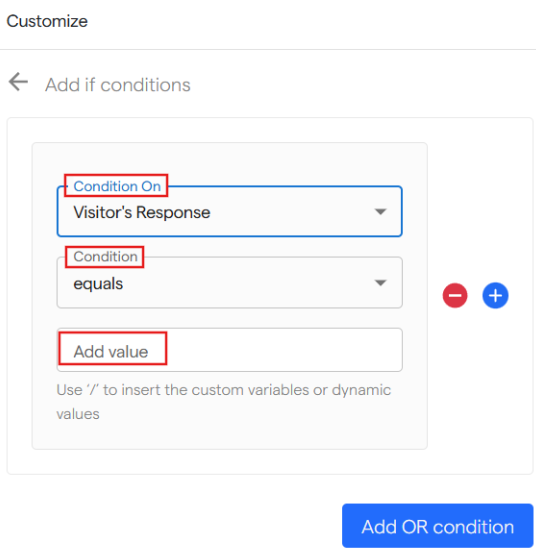Click the Add OR condition button
The width and height of the screenshot is (536, 554).
[x=437, y=526]
